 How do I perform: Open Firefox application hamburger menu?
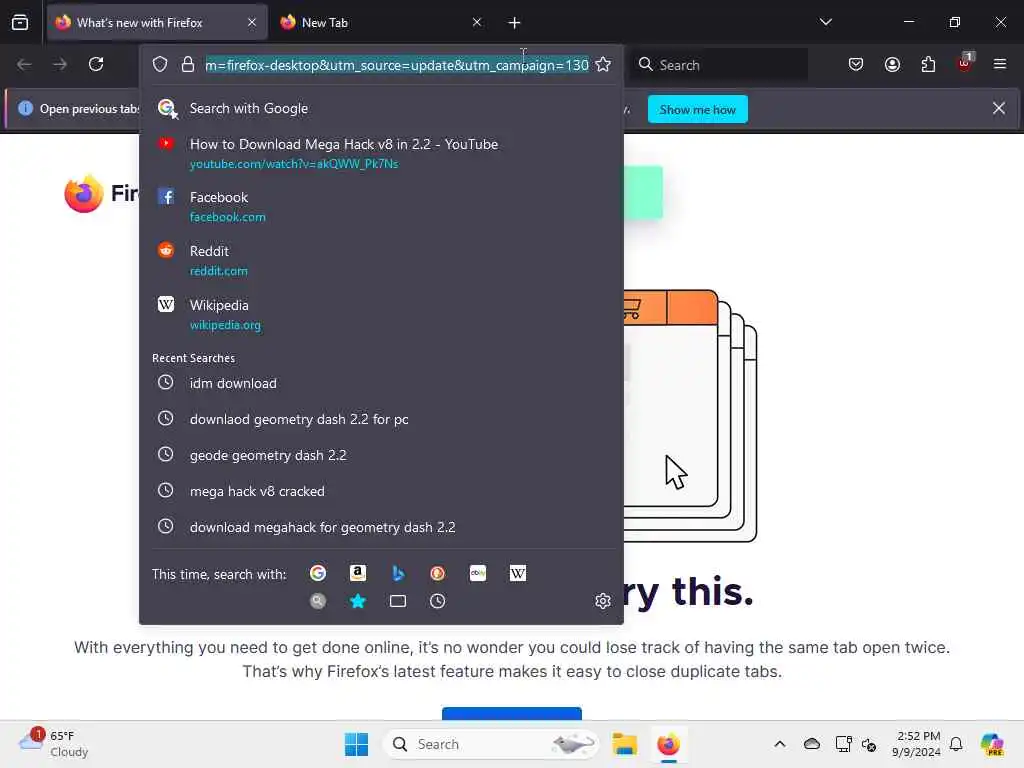coord(1000,64)
